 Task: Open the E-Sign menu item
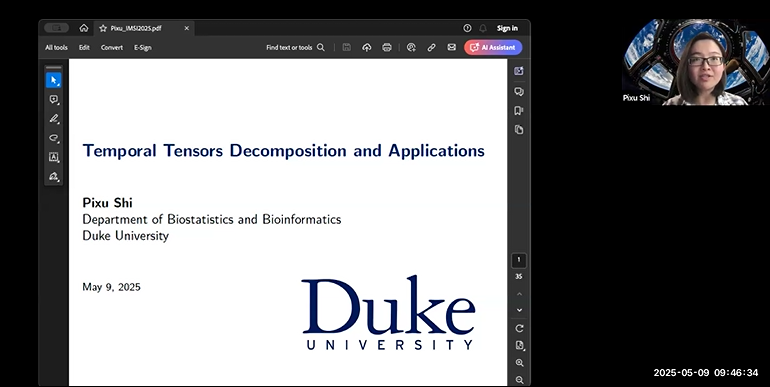[143, 48]
